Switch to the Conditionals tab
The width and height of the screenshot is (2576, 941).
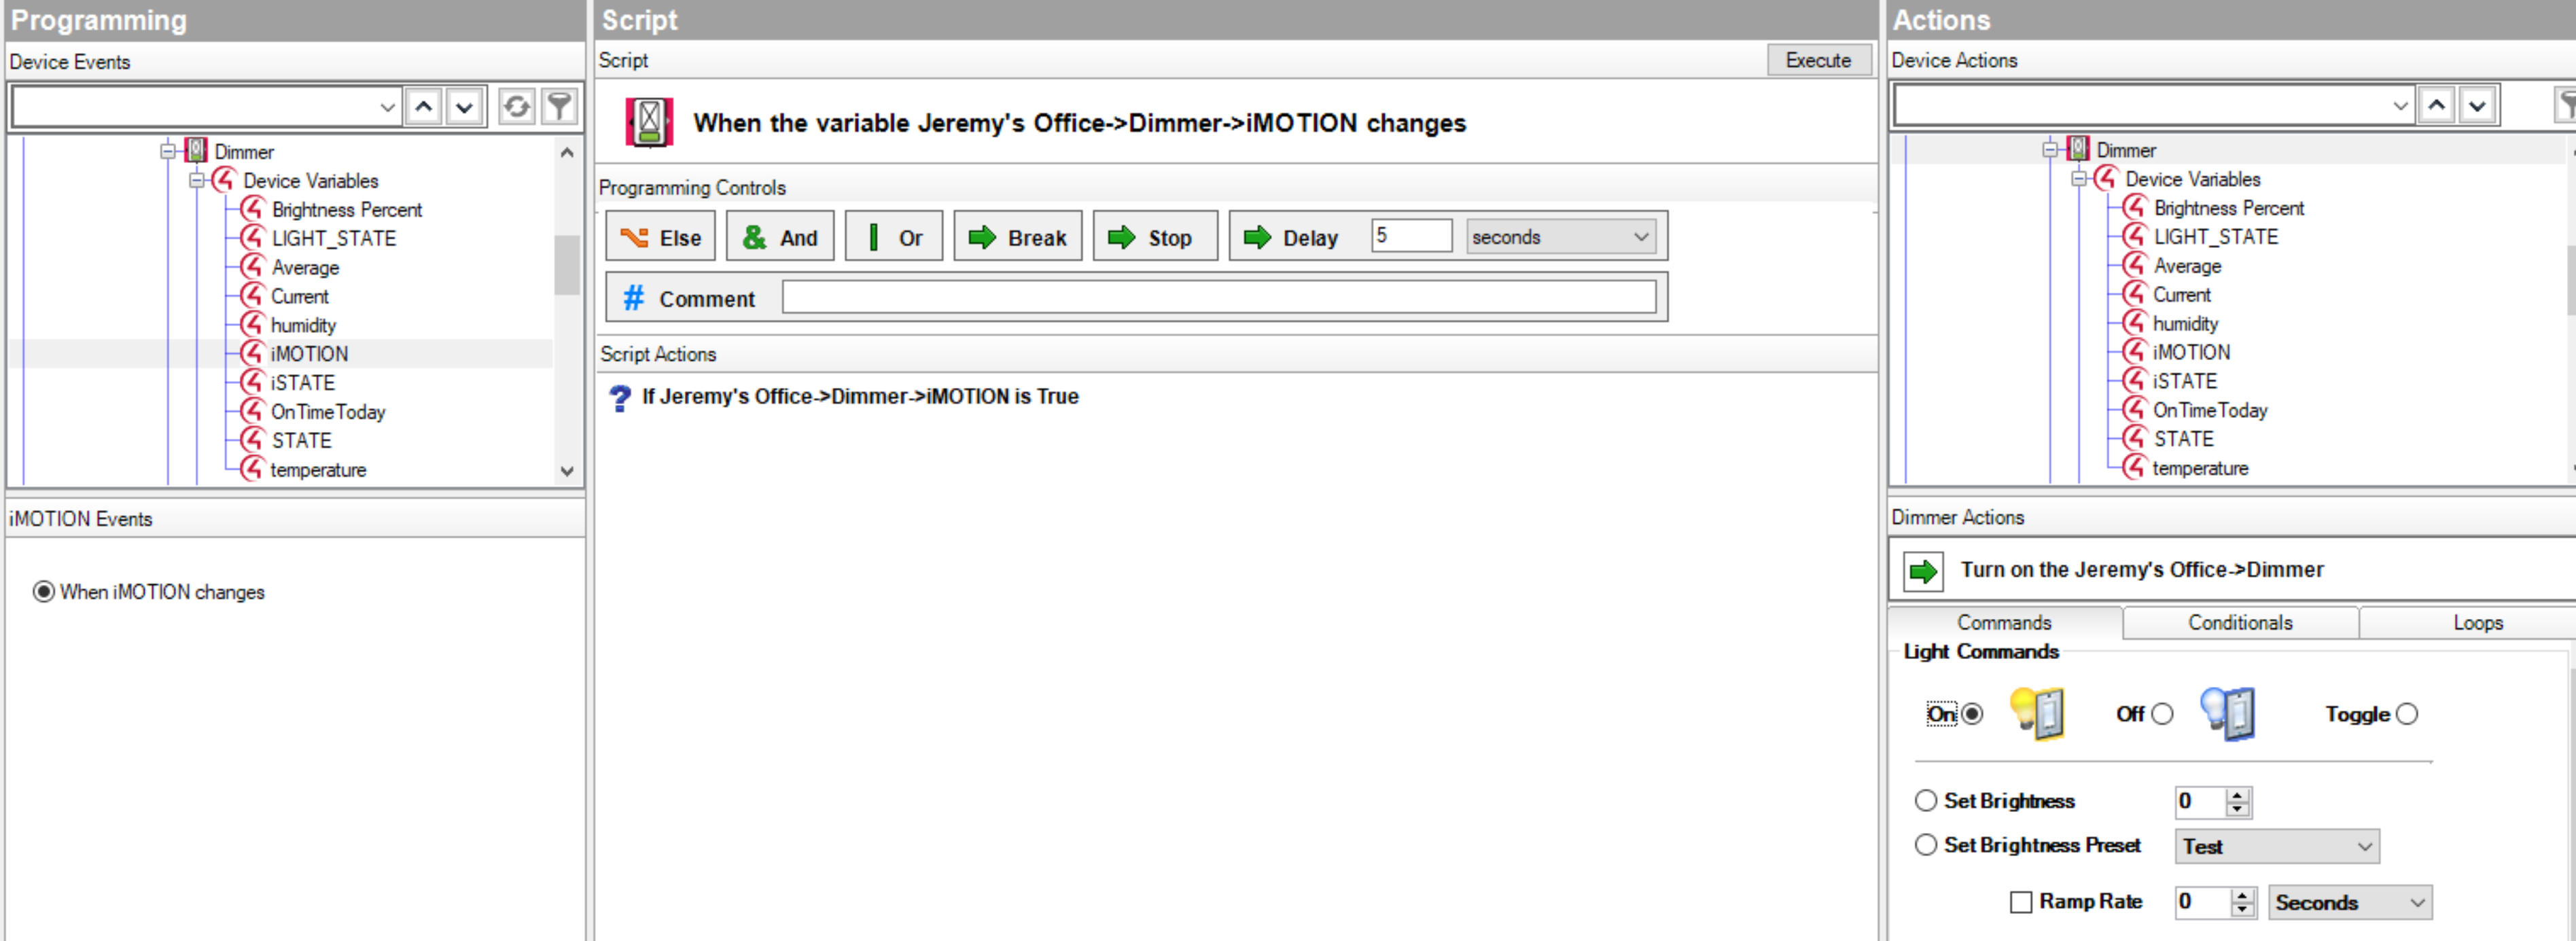pos(2240,622)
